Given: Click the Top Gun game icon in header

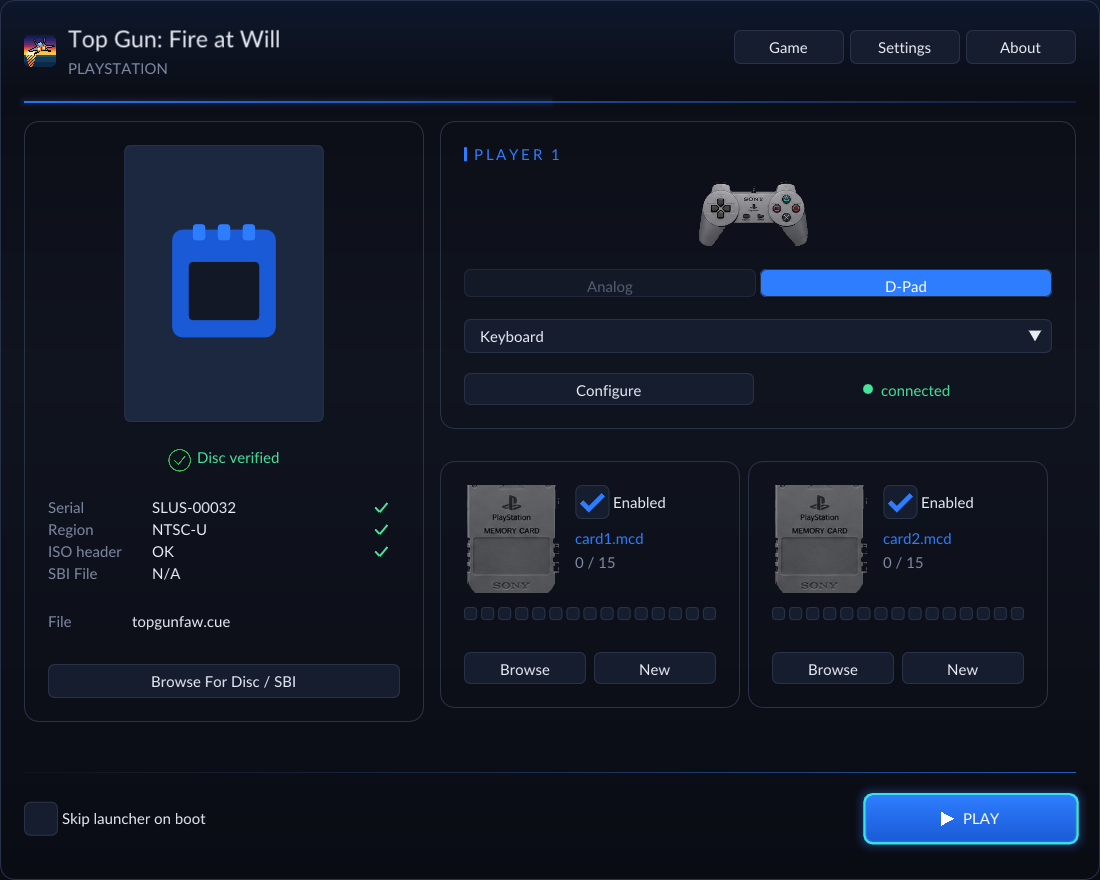Looking at the screenshot, I should 40,51.
